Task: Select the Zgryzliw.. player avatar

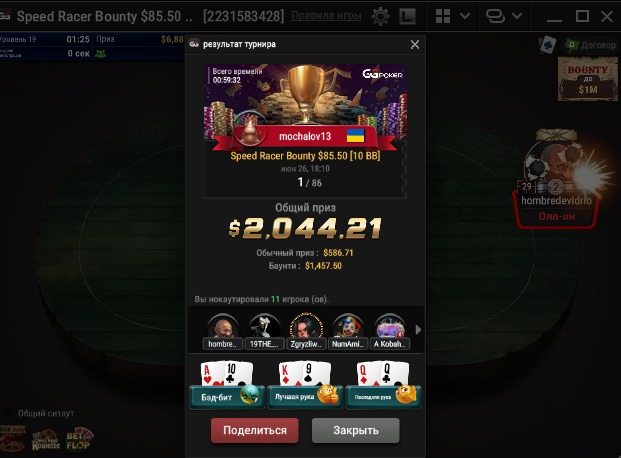Action: pos(306,332)
